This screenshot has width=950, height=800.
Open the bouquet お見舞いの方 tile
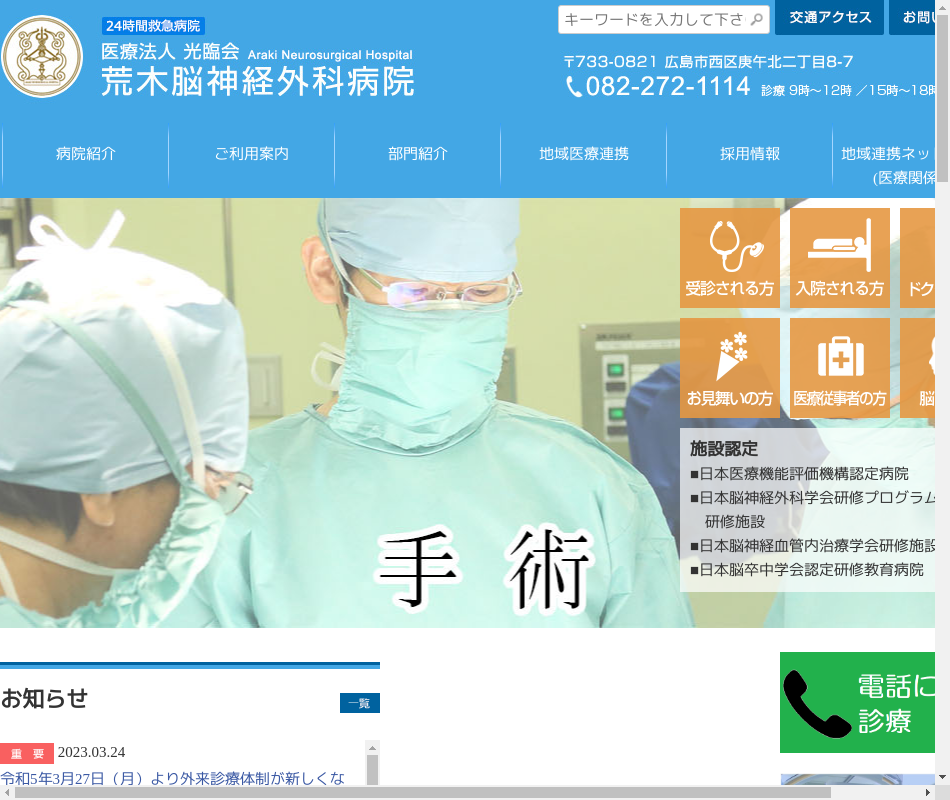tap(730, 368)
